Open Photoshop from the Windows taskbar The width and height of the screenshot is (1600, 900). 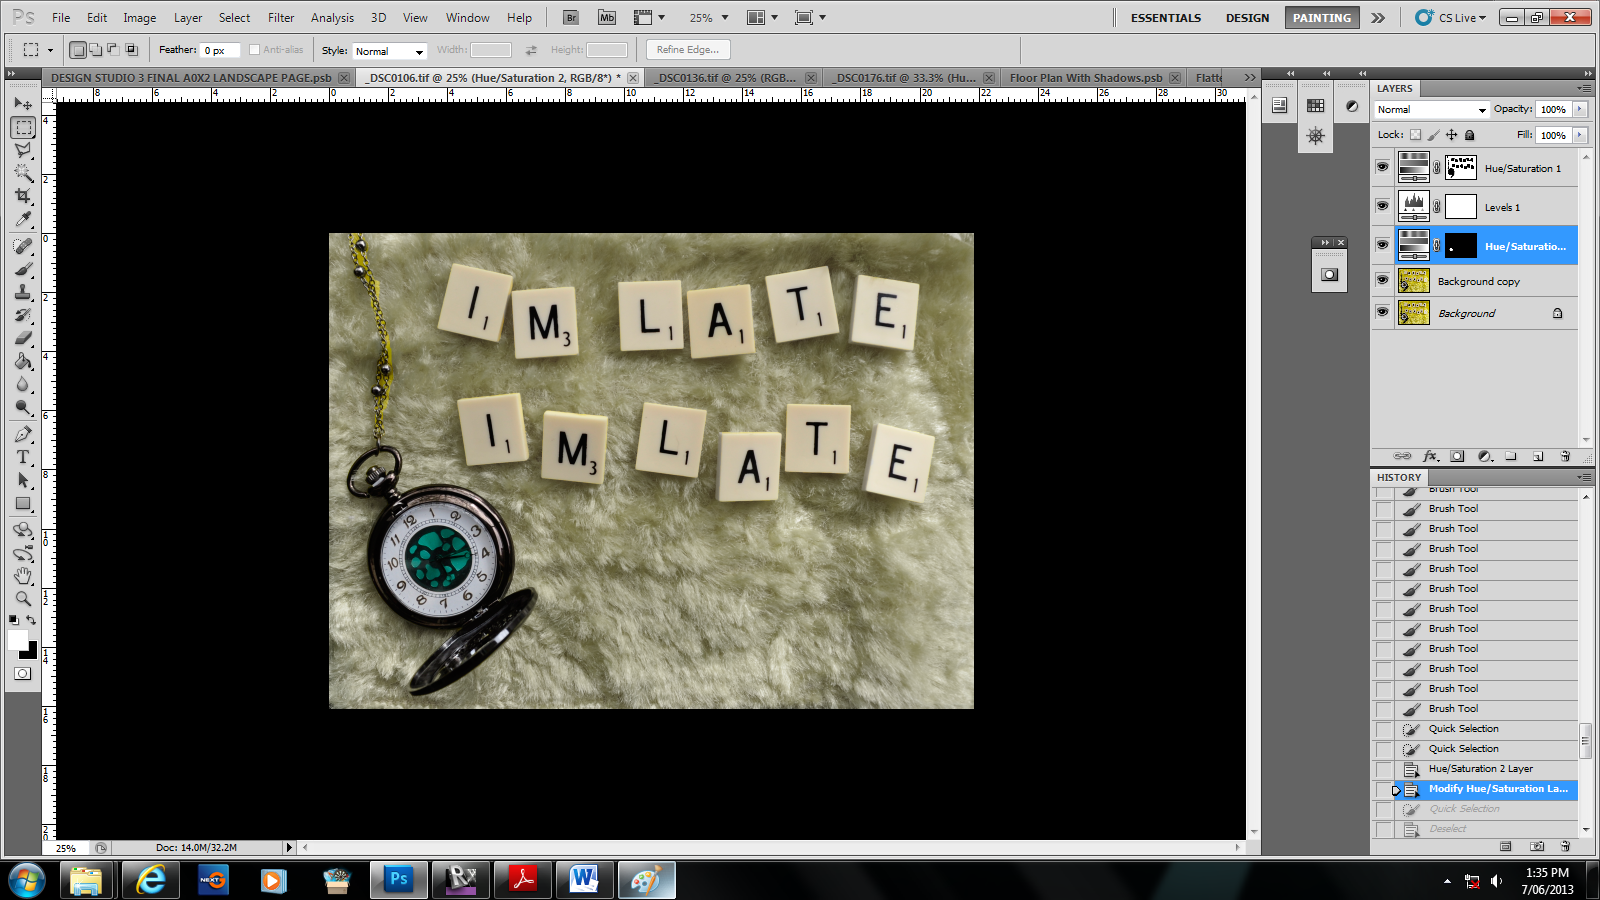(x=398, y=880)
